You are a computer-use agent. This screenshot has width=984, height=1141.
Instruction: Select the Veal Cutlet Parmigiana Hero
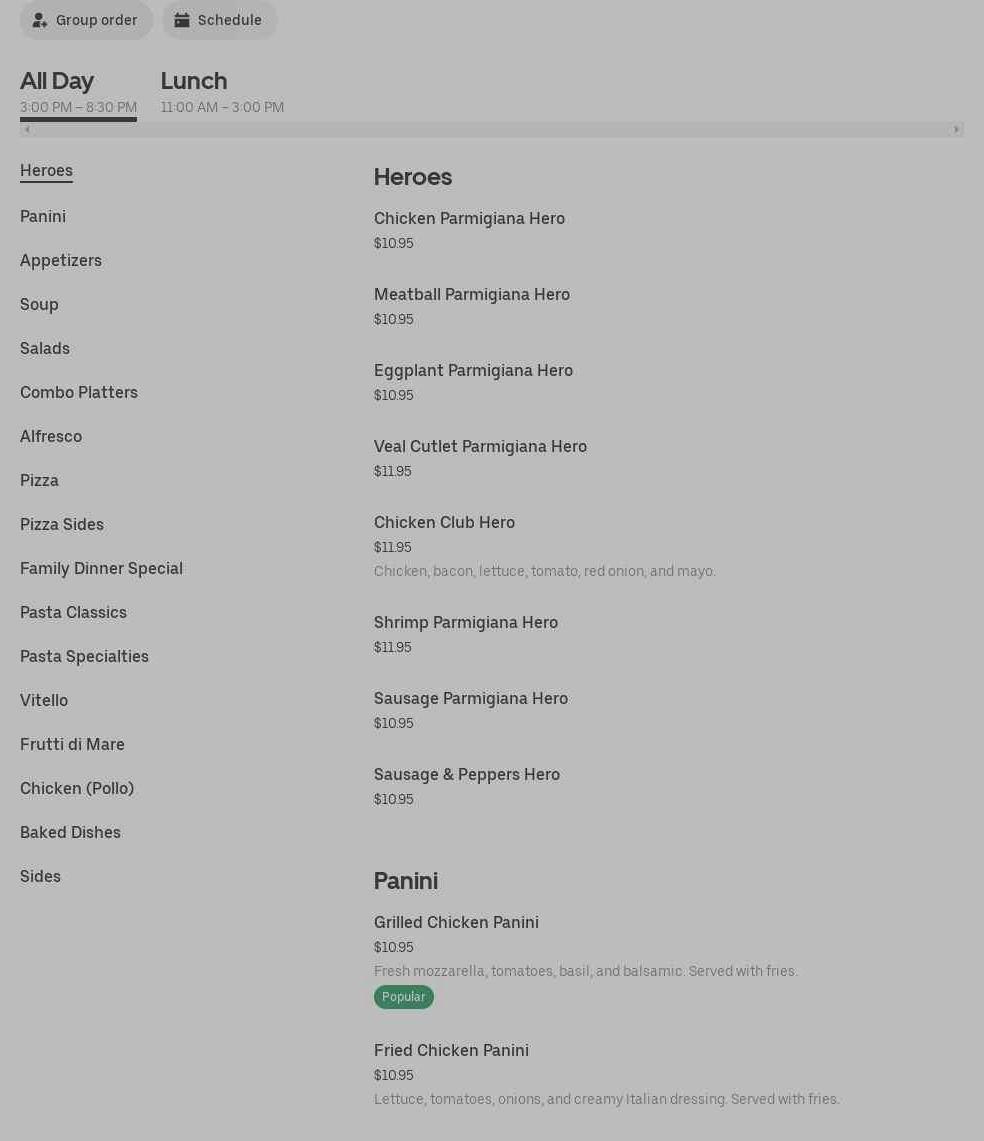click(480, 446)
